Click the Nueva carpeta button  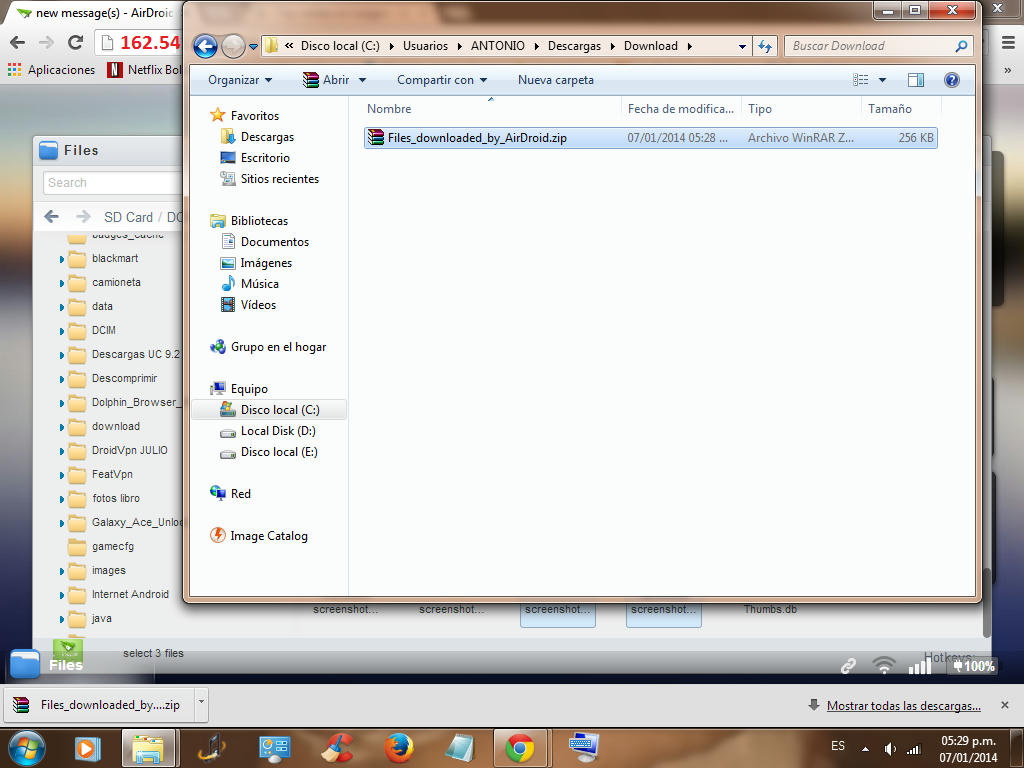pyautogui.click(x=555, y=80)
